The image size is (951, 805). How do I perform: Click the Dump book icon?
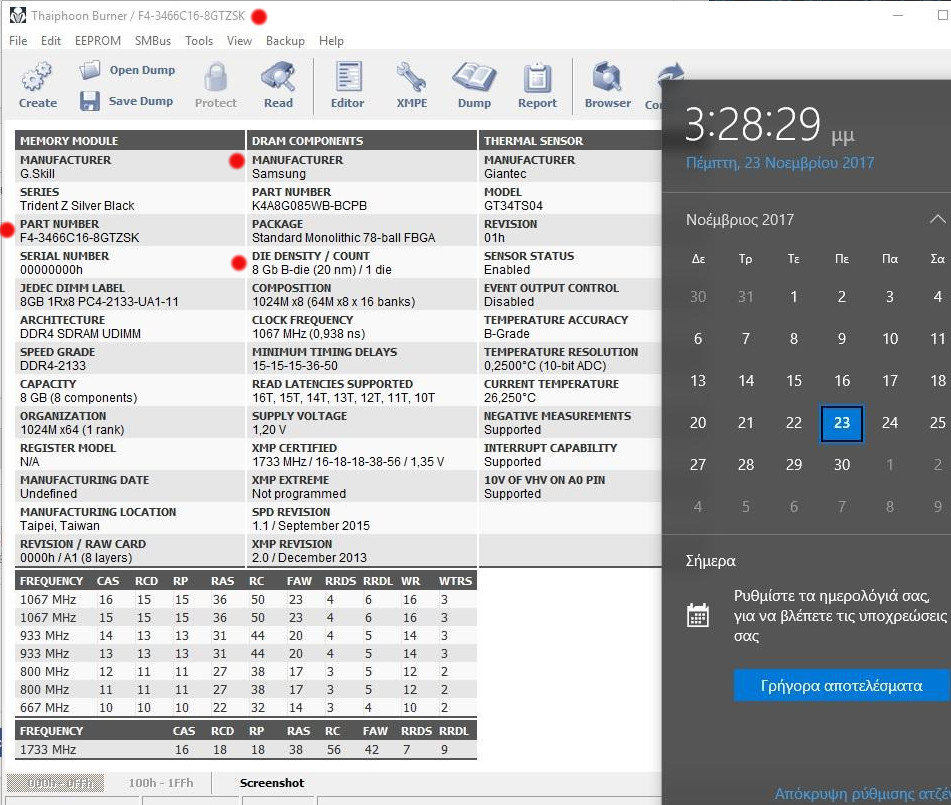(x=474, y=77)
